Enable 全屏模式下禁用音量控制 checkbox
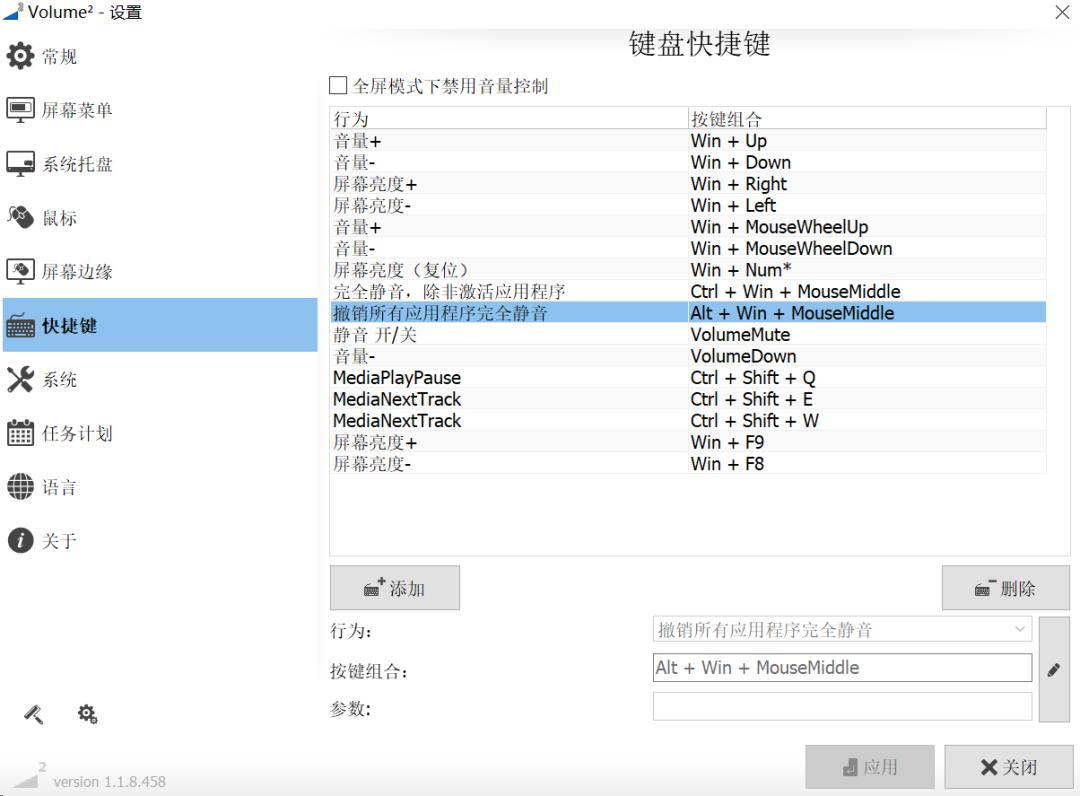 337,85
